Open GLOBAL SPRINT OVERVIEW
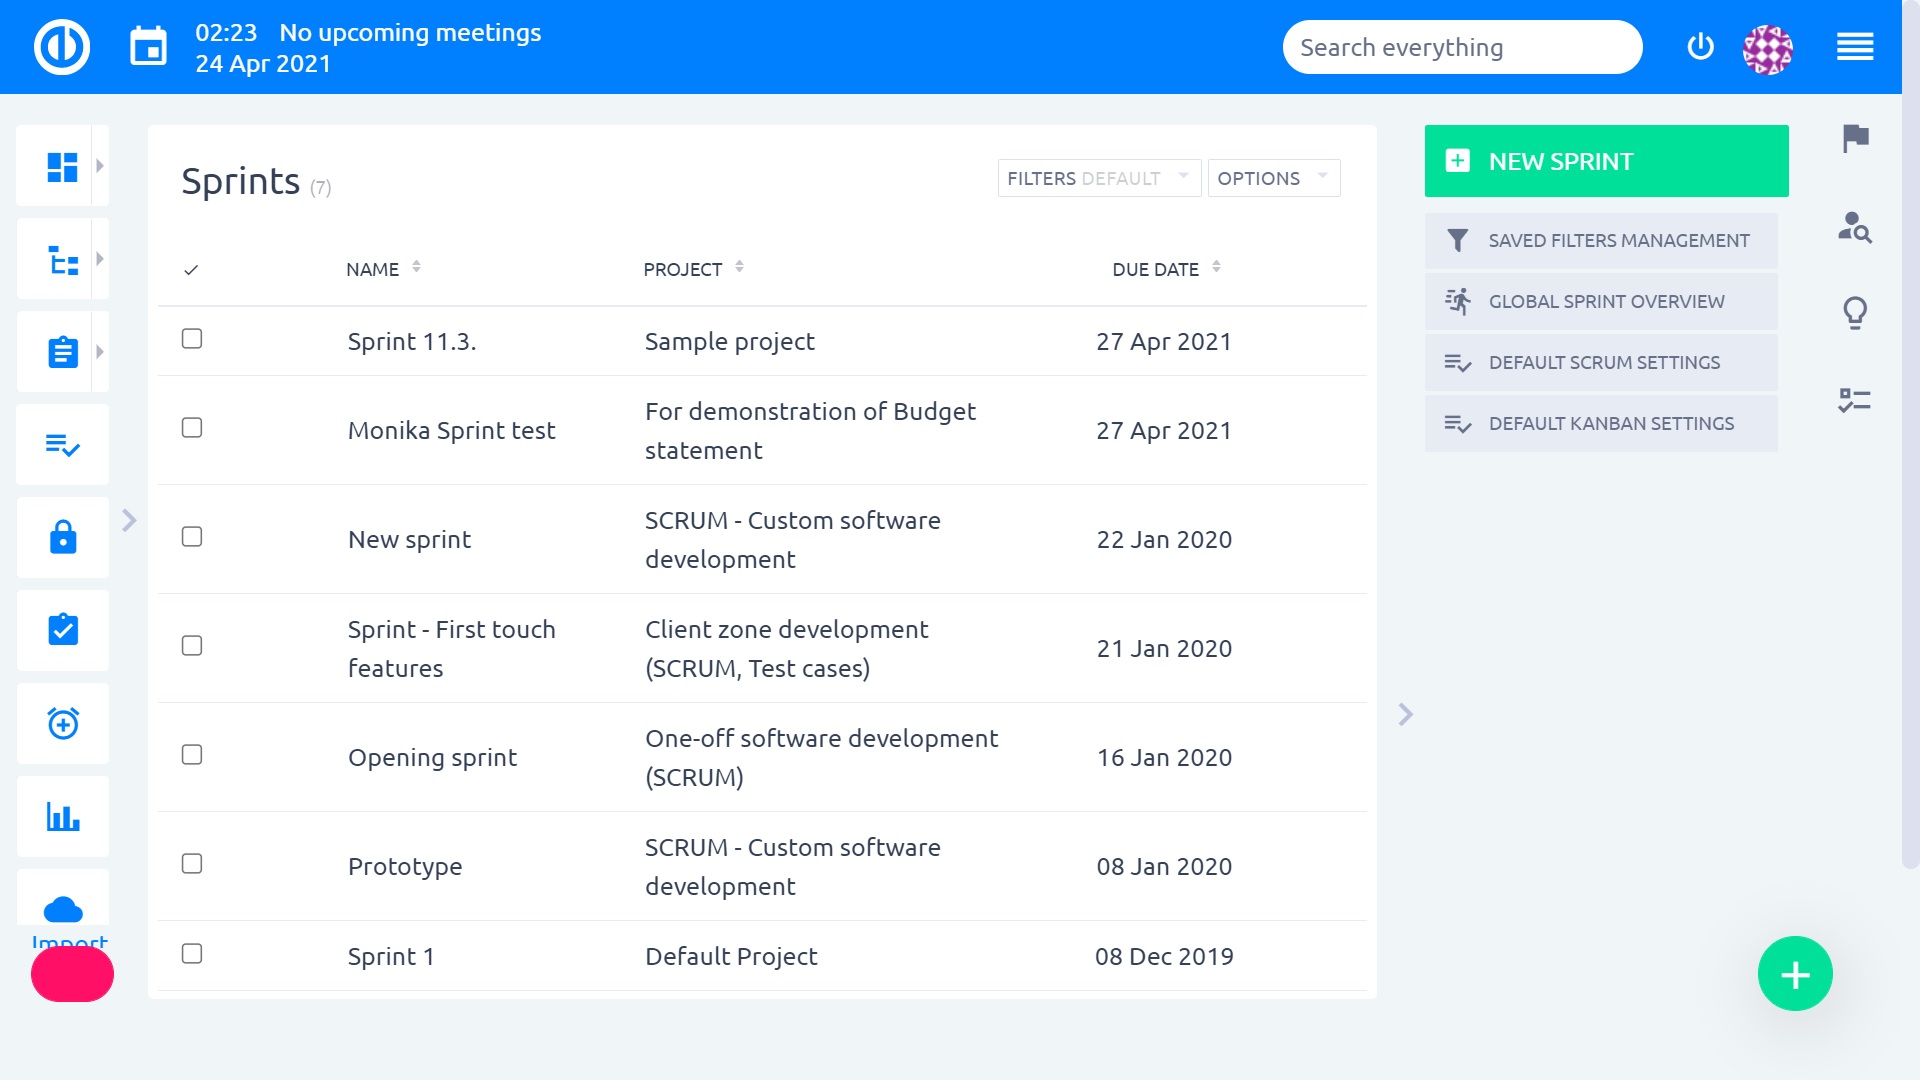The image size is (1920, 1080). pyautogui.click(x=1600, y=301)
